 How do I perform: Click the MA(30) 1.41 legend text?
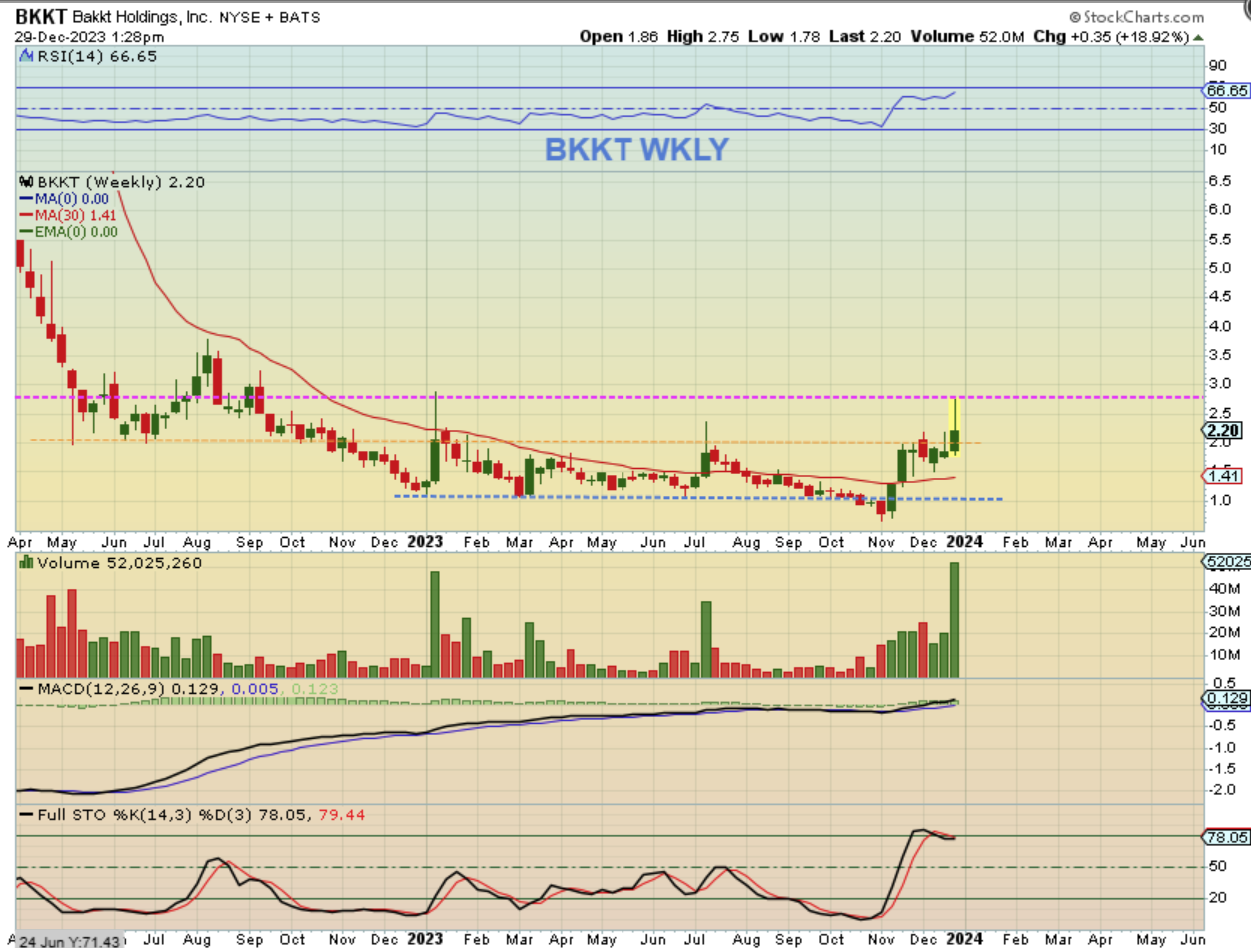[75, 215]
